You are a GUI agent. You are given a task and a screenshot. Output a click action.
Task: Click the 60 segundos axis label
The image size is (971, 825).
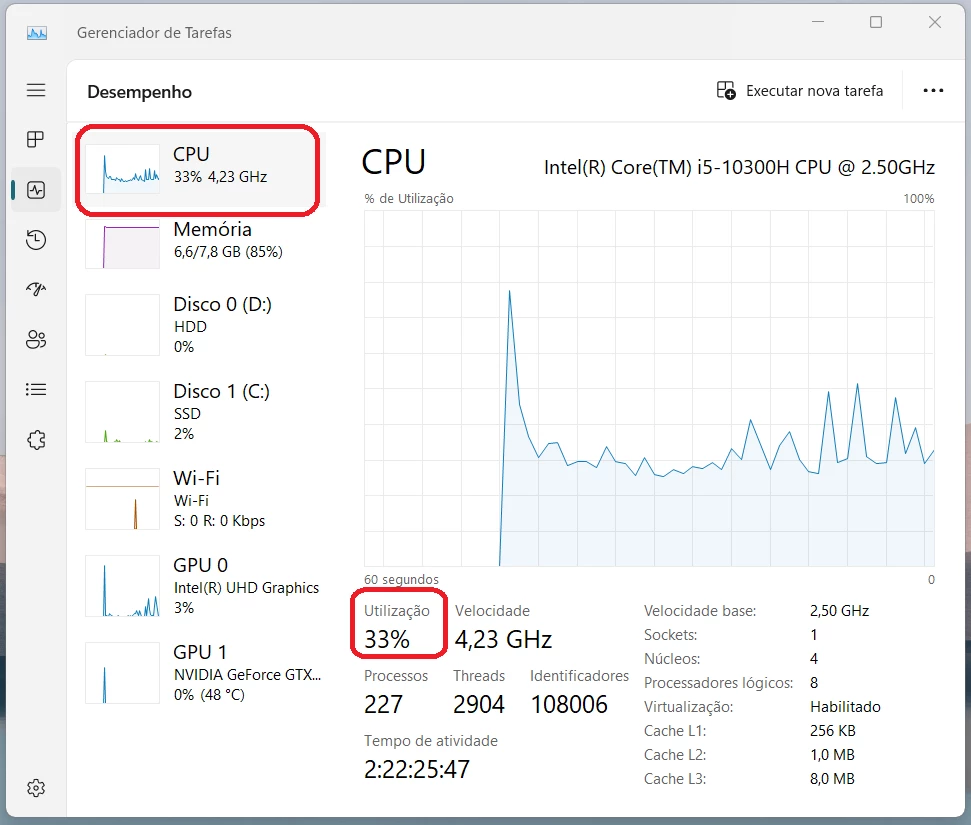pyautogui.click(x=401, y=580)
